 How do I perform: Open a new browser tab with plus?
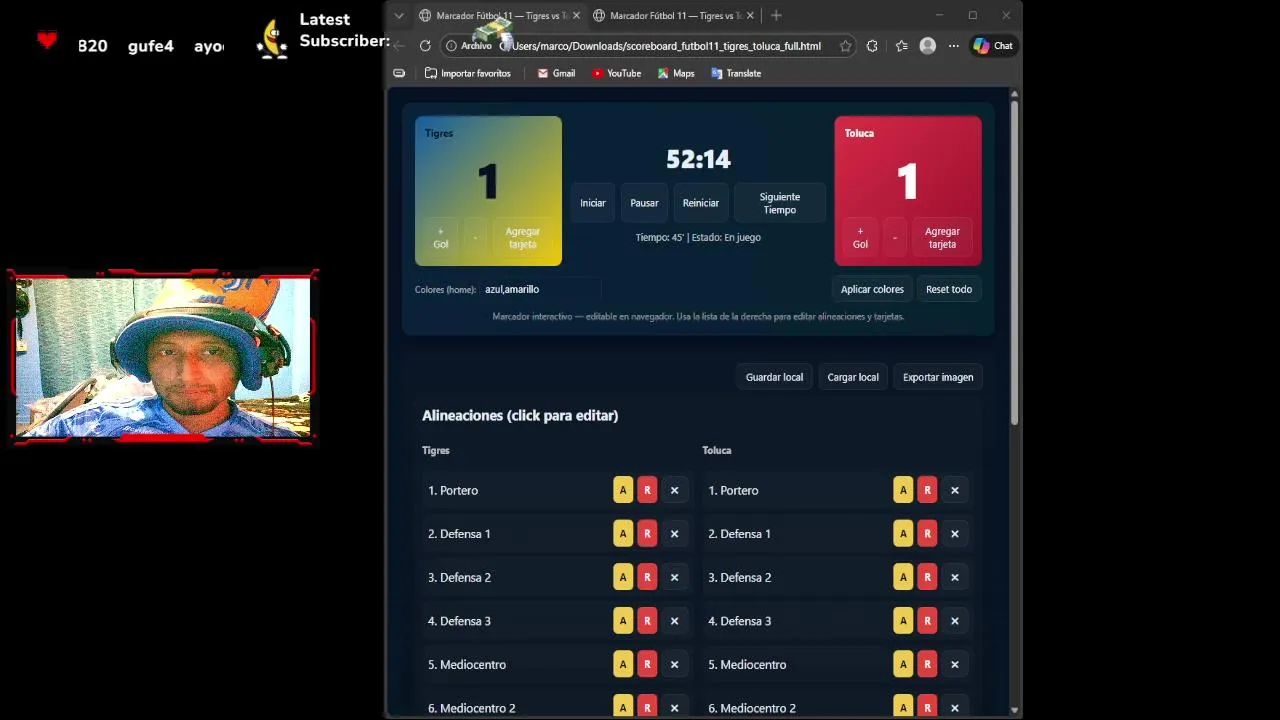tap(776, 15)
